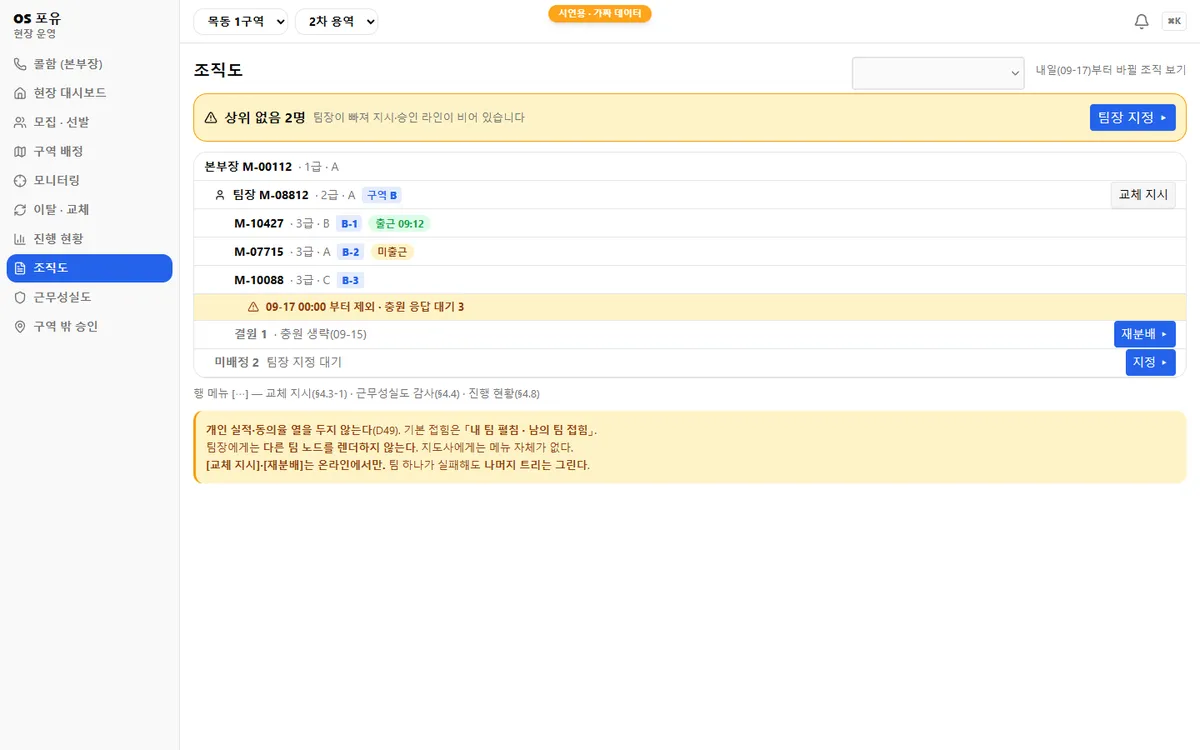Select member M-10427
This screenshot has height=750, width=1200.
coord(690,223)
